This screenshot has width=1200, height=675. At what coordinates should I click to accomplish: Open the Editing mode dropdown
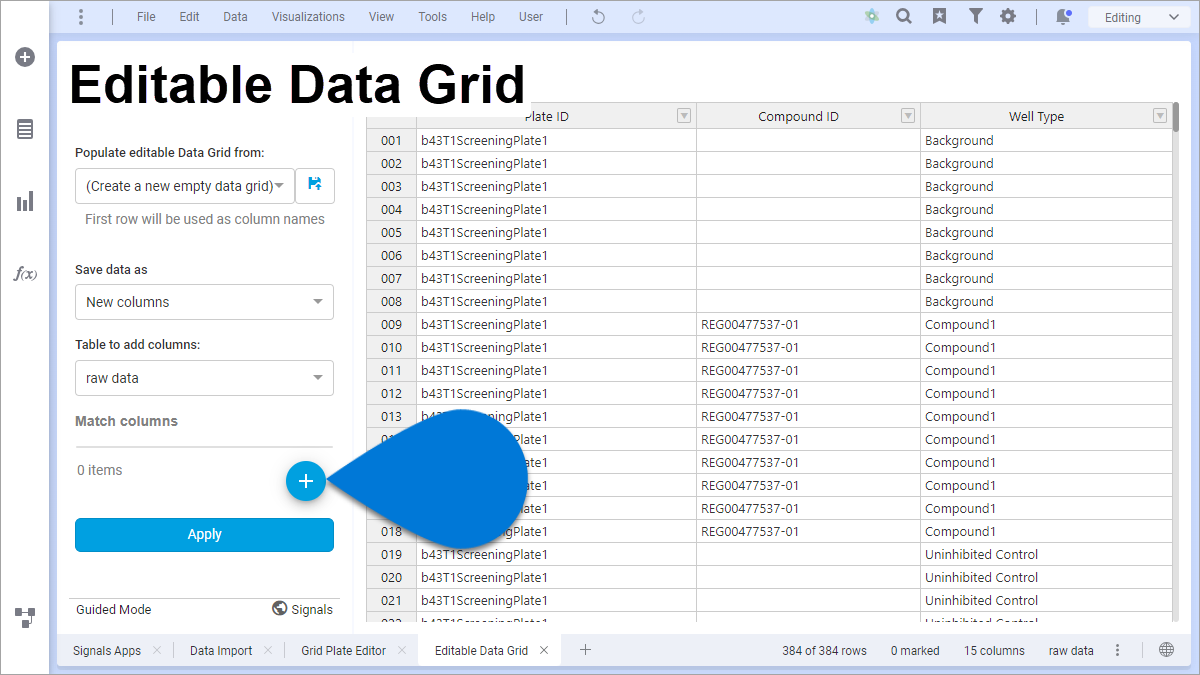click(1141, 17)
